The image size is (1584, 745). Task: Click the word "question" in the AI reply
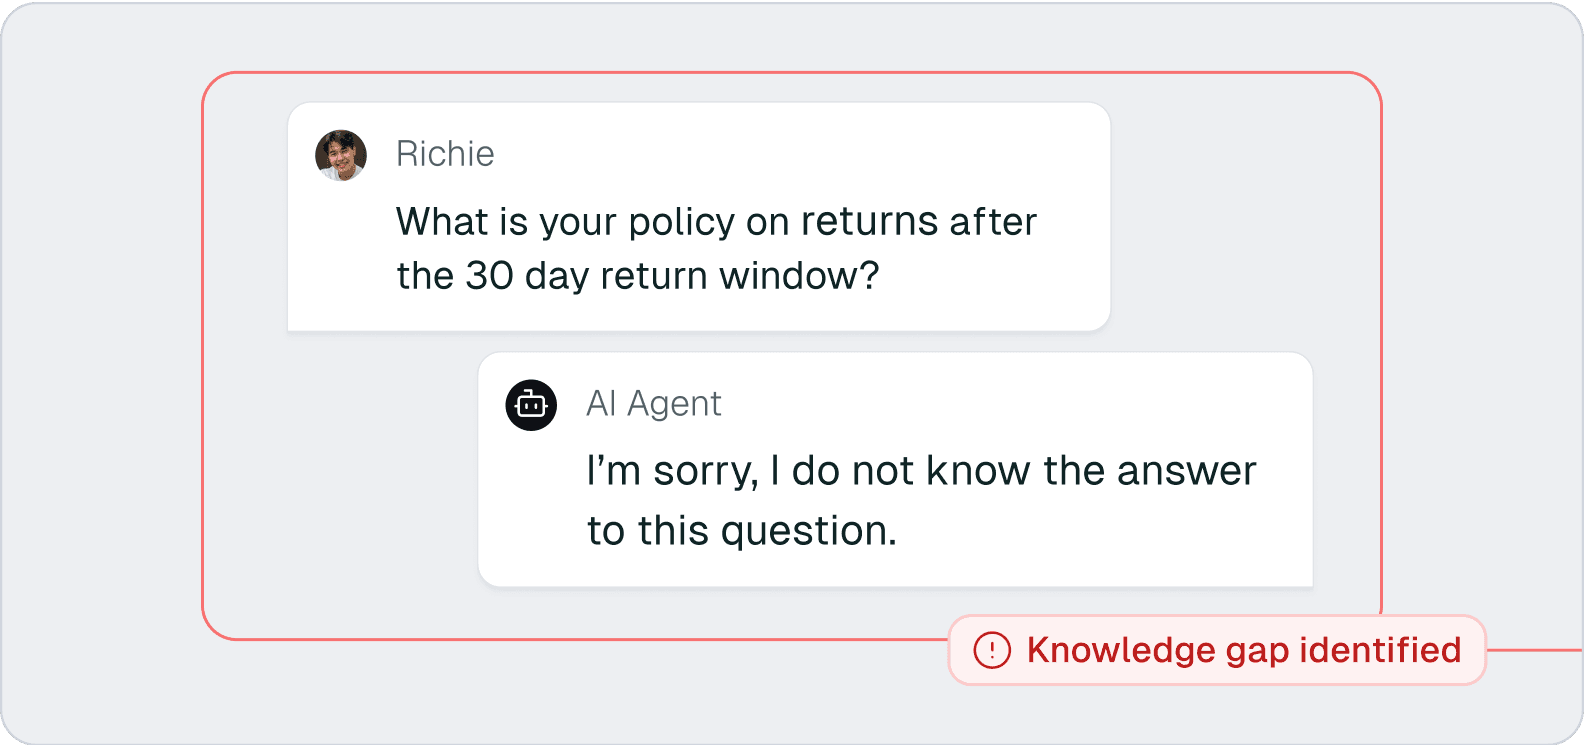pos(804,532)
